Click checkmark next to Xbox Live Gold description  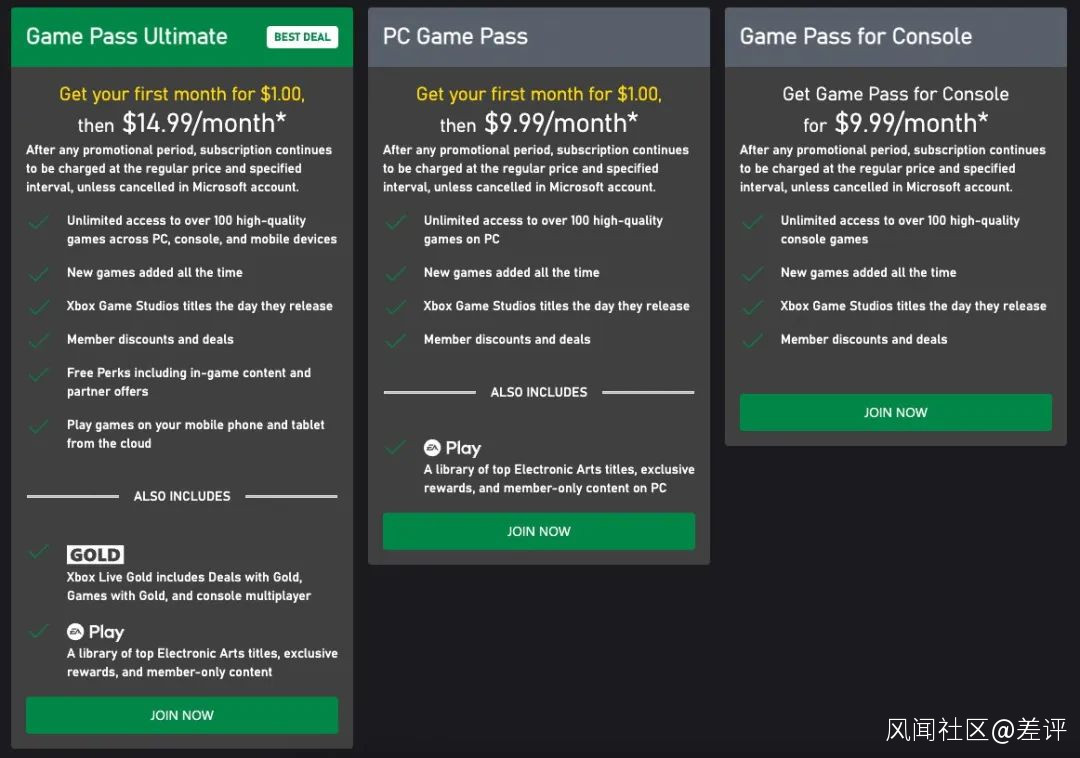pos(39,551)
